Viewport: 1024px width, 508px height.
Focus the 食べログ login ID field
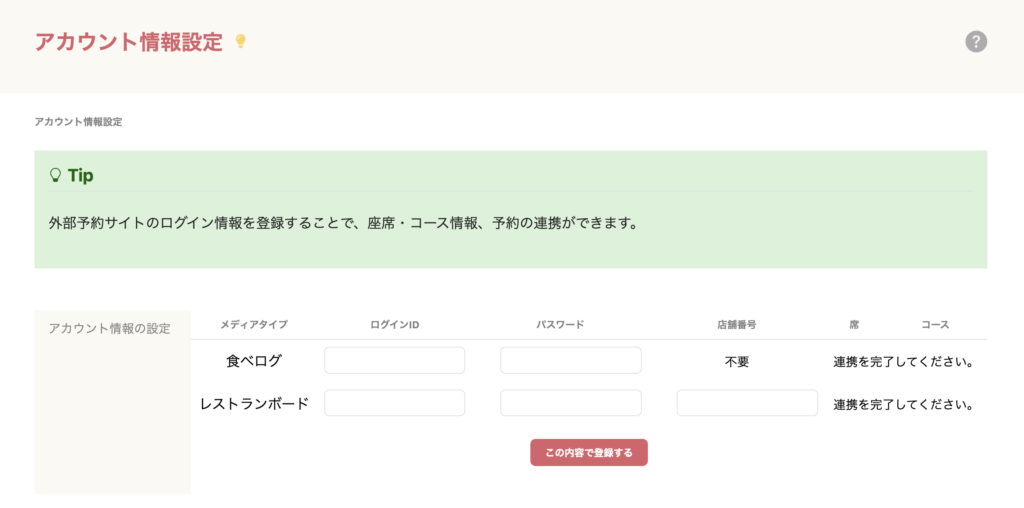[x=394, y=361]
